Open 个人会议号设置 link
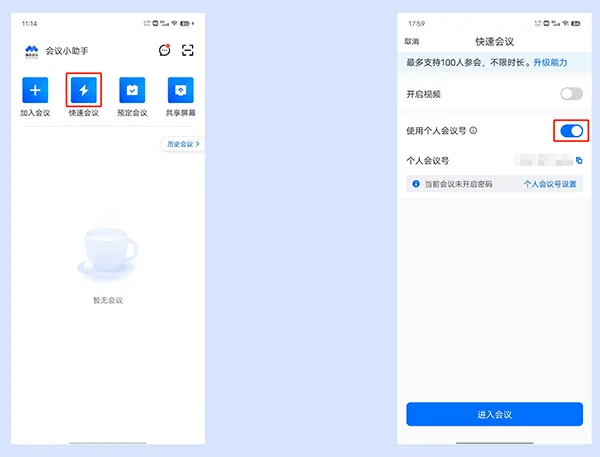The image size is (600, 457). (x=550, y=184)
